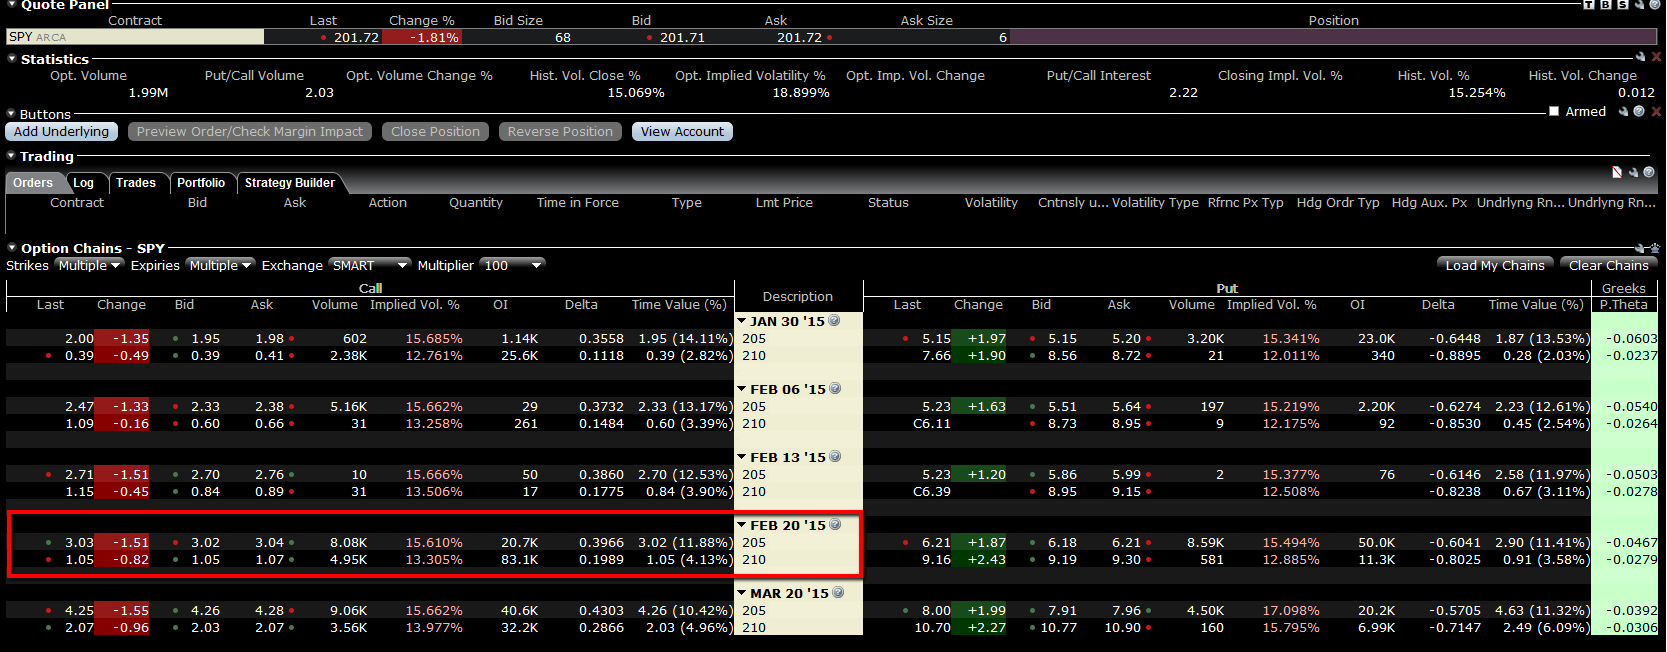Image resolution: width=1667 pixels, height=652 pixels.
Task: Collapse the FEB 13 '15 expiry group
Action: tap(742, 457)
